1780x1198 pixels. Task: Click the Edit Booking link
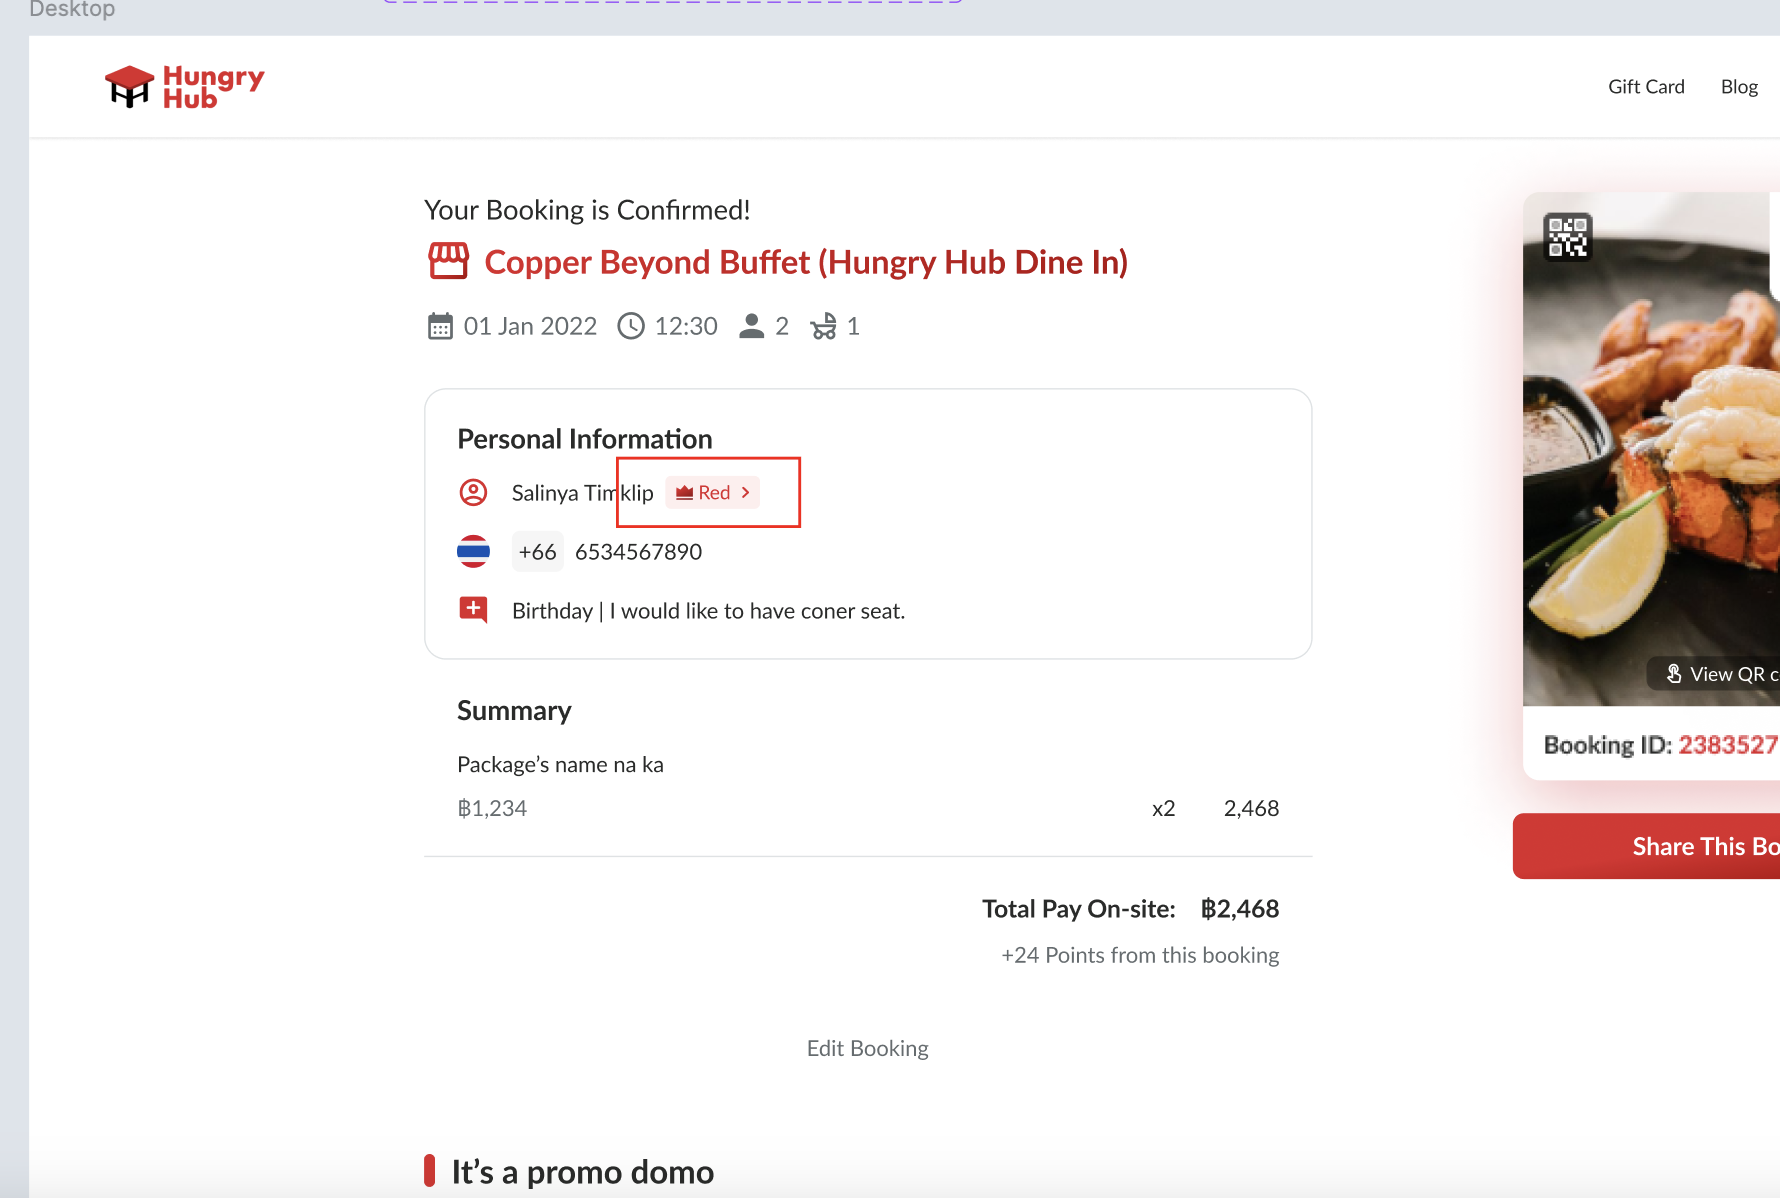pos(867,1048)
